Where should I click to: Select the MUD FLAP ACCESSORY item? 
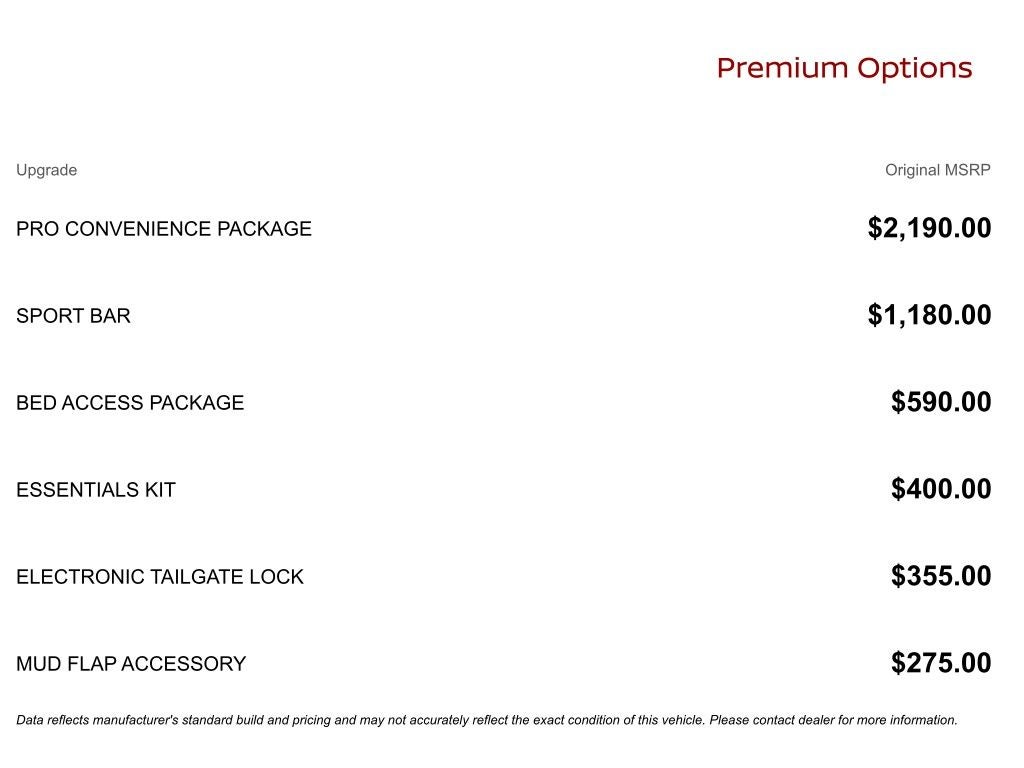pos(131,664)
